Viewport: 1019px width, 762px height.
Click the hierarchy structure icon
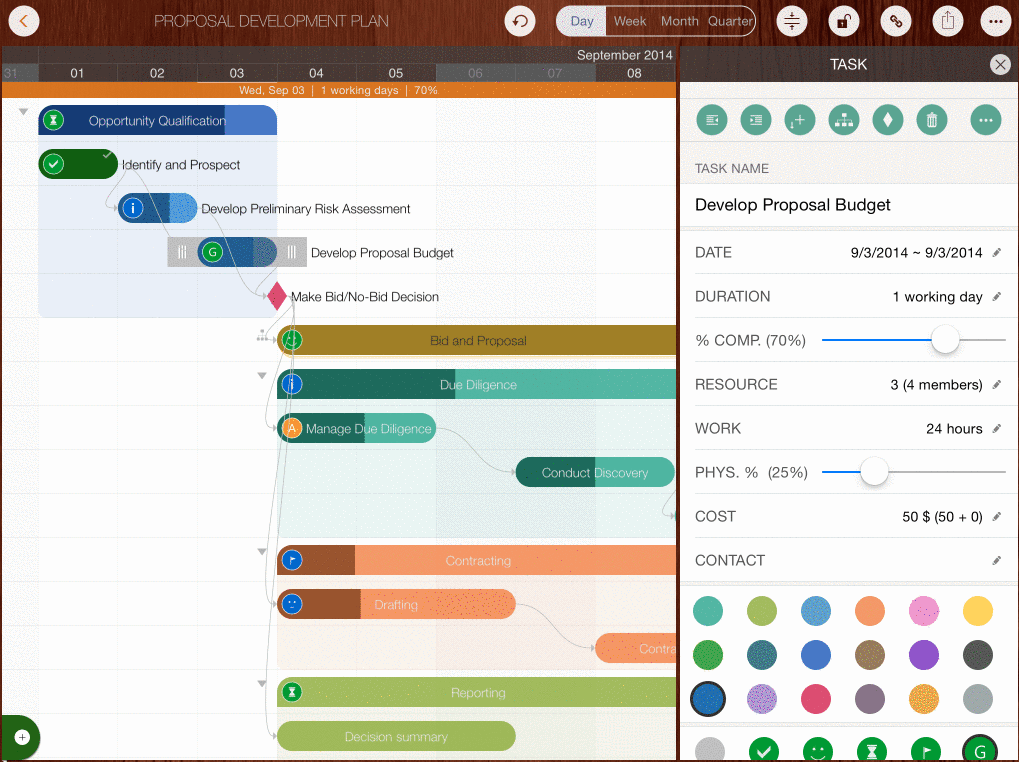click(x=844, y=120)
